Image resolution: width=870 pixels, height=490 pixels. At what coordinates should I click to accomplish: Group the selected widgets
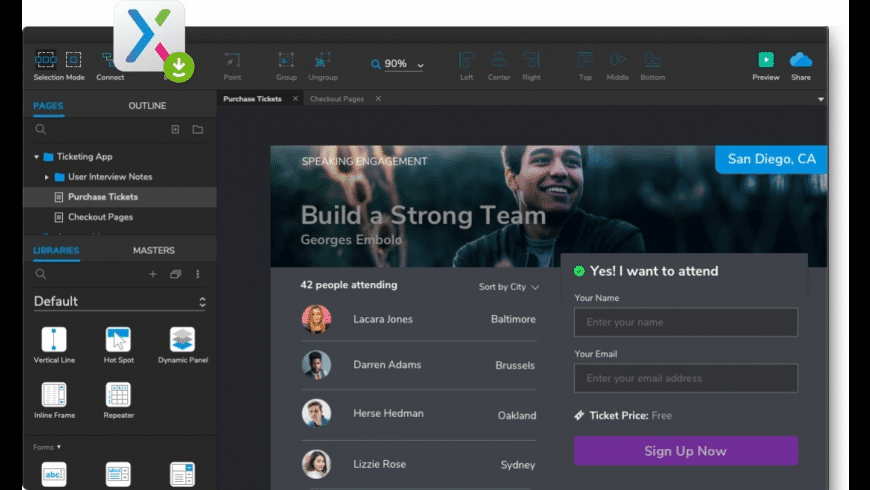coord(286,66)
